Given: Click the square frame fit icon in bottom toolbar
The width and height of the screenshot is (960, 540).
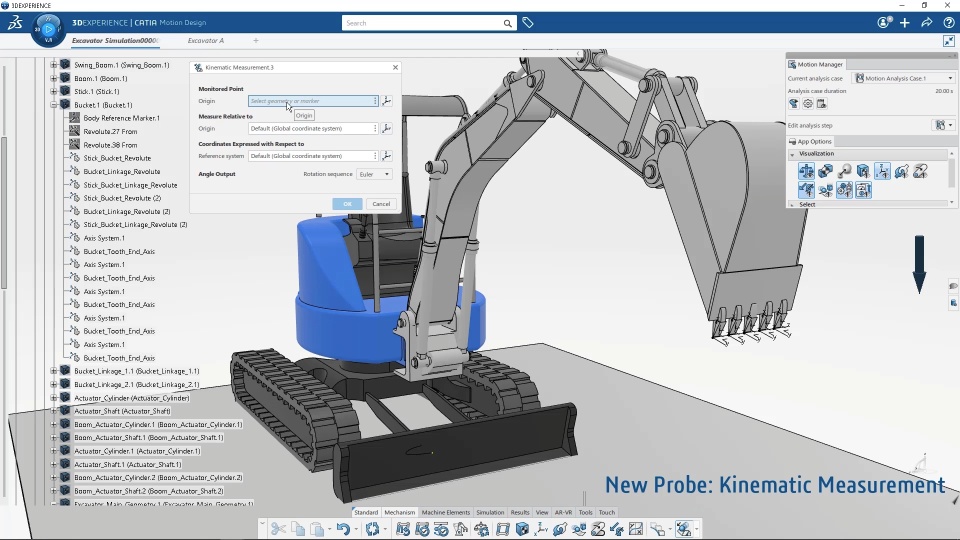Looking at the screenshot, I should [503, 529].
